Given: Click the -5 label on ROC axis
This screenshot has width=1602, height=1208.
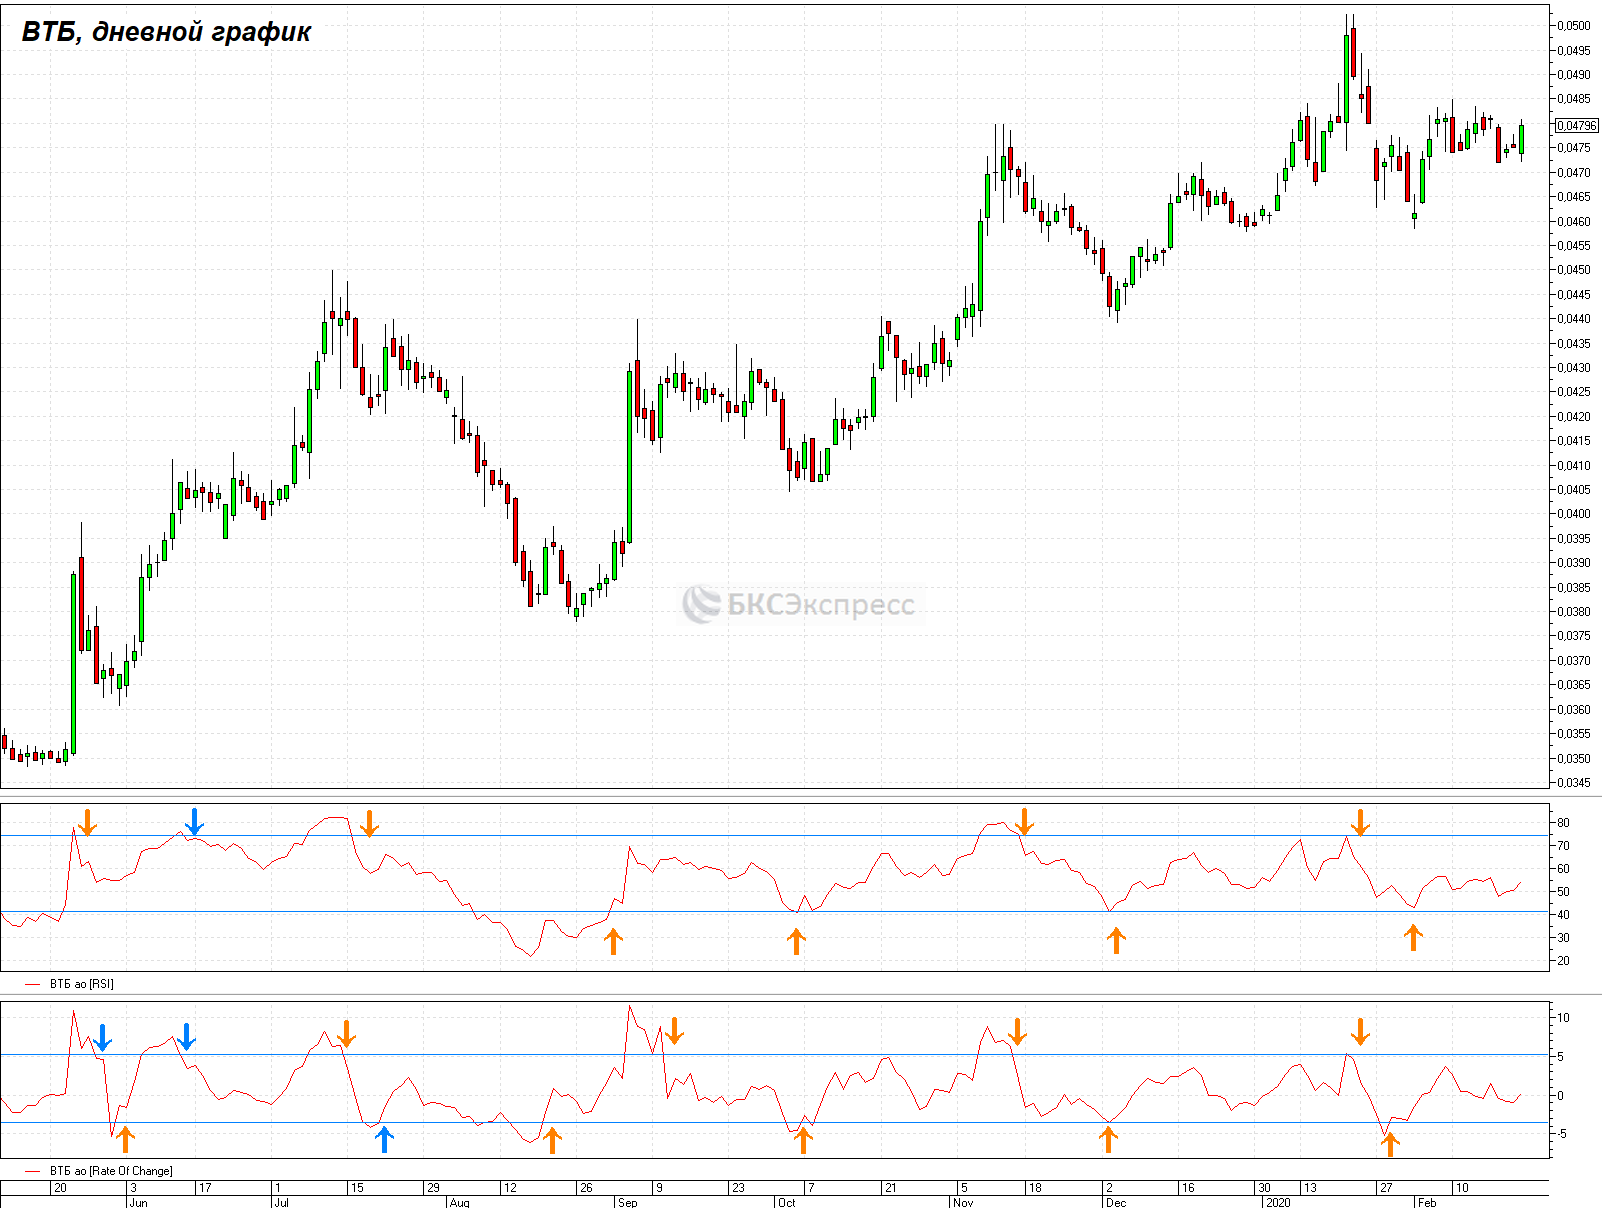Looking at the screenshot, I should [1562, 1134].
